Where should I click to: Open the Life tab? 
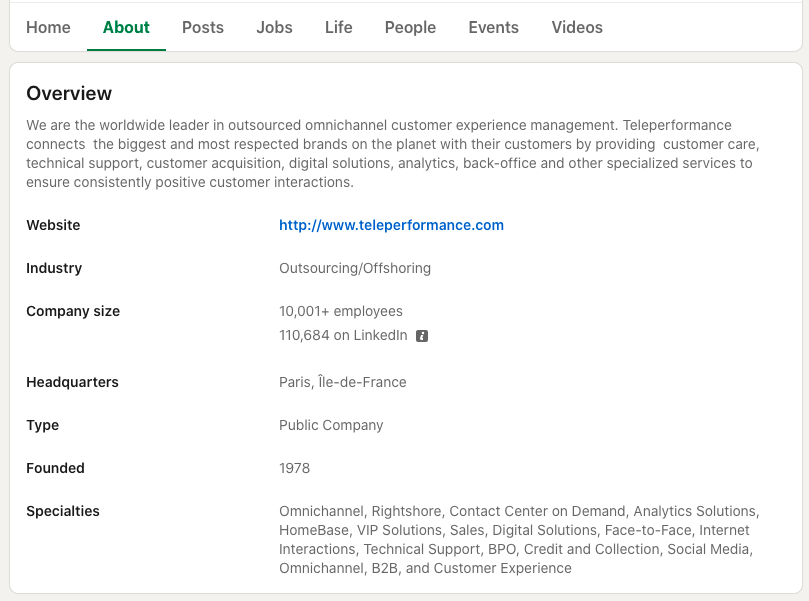pos(338,27)
